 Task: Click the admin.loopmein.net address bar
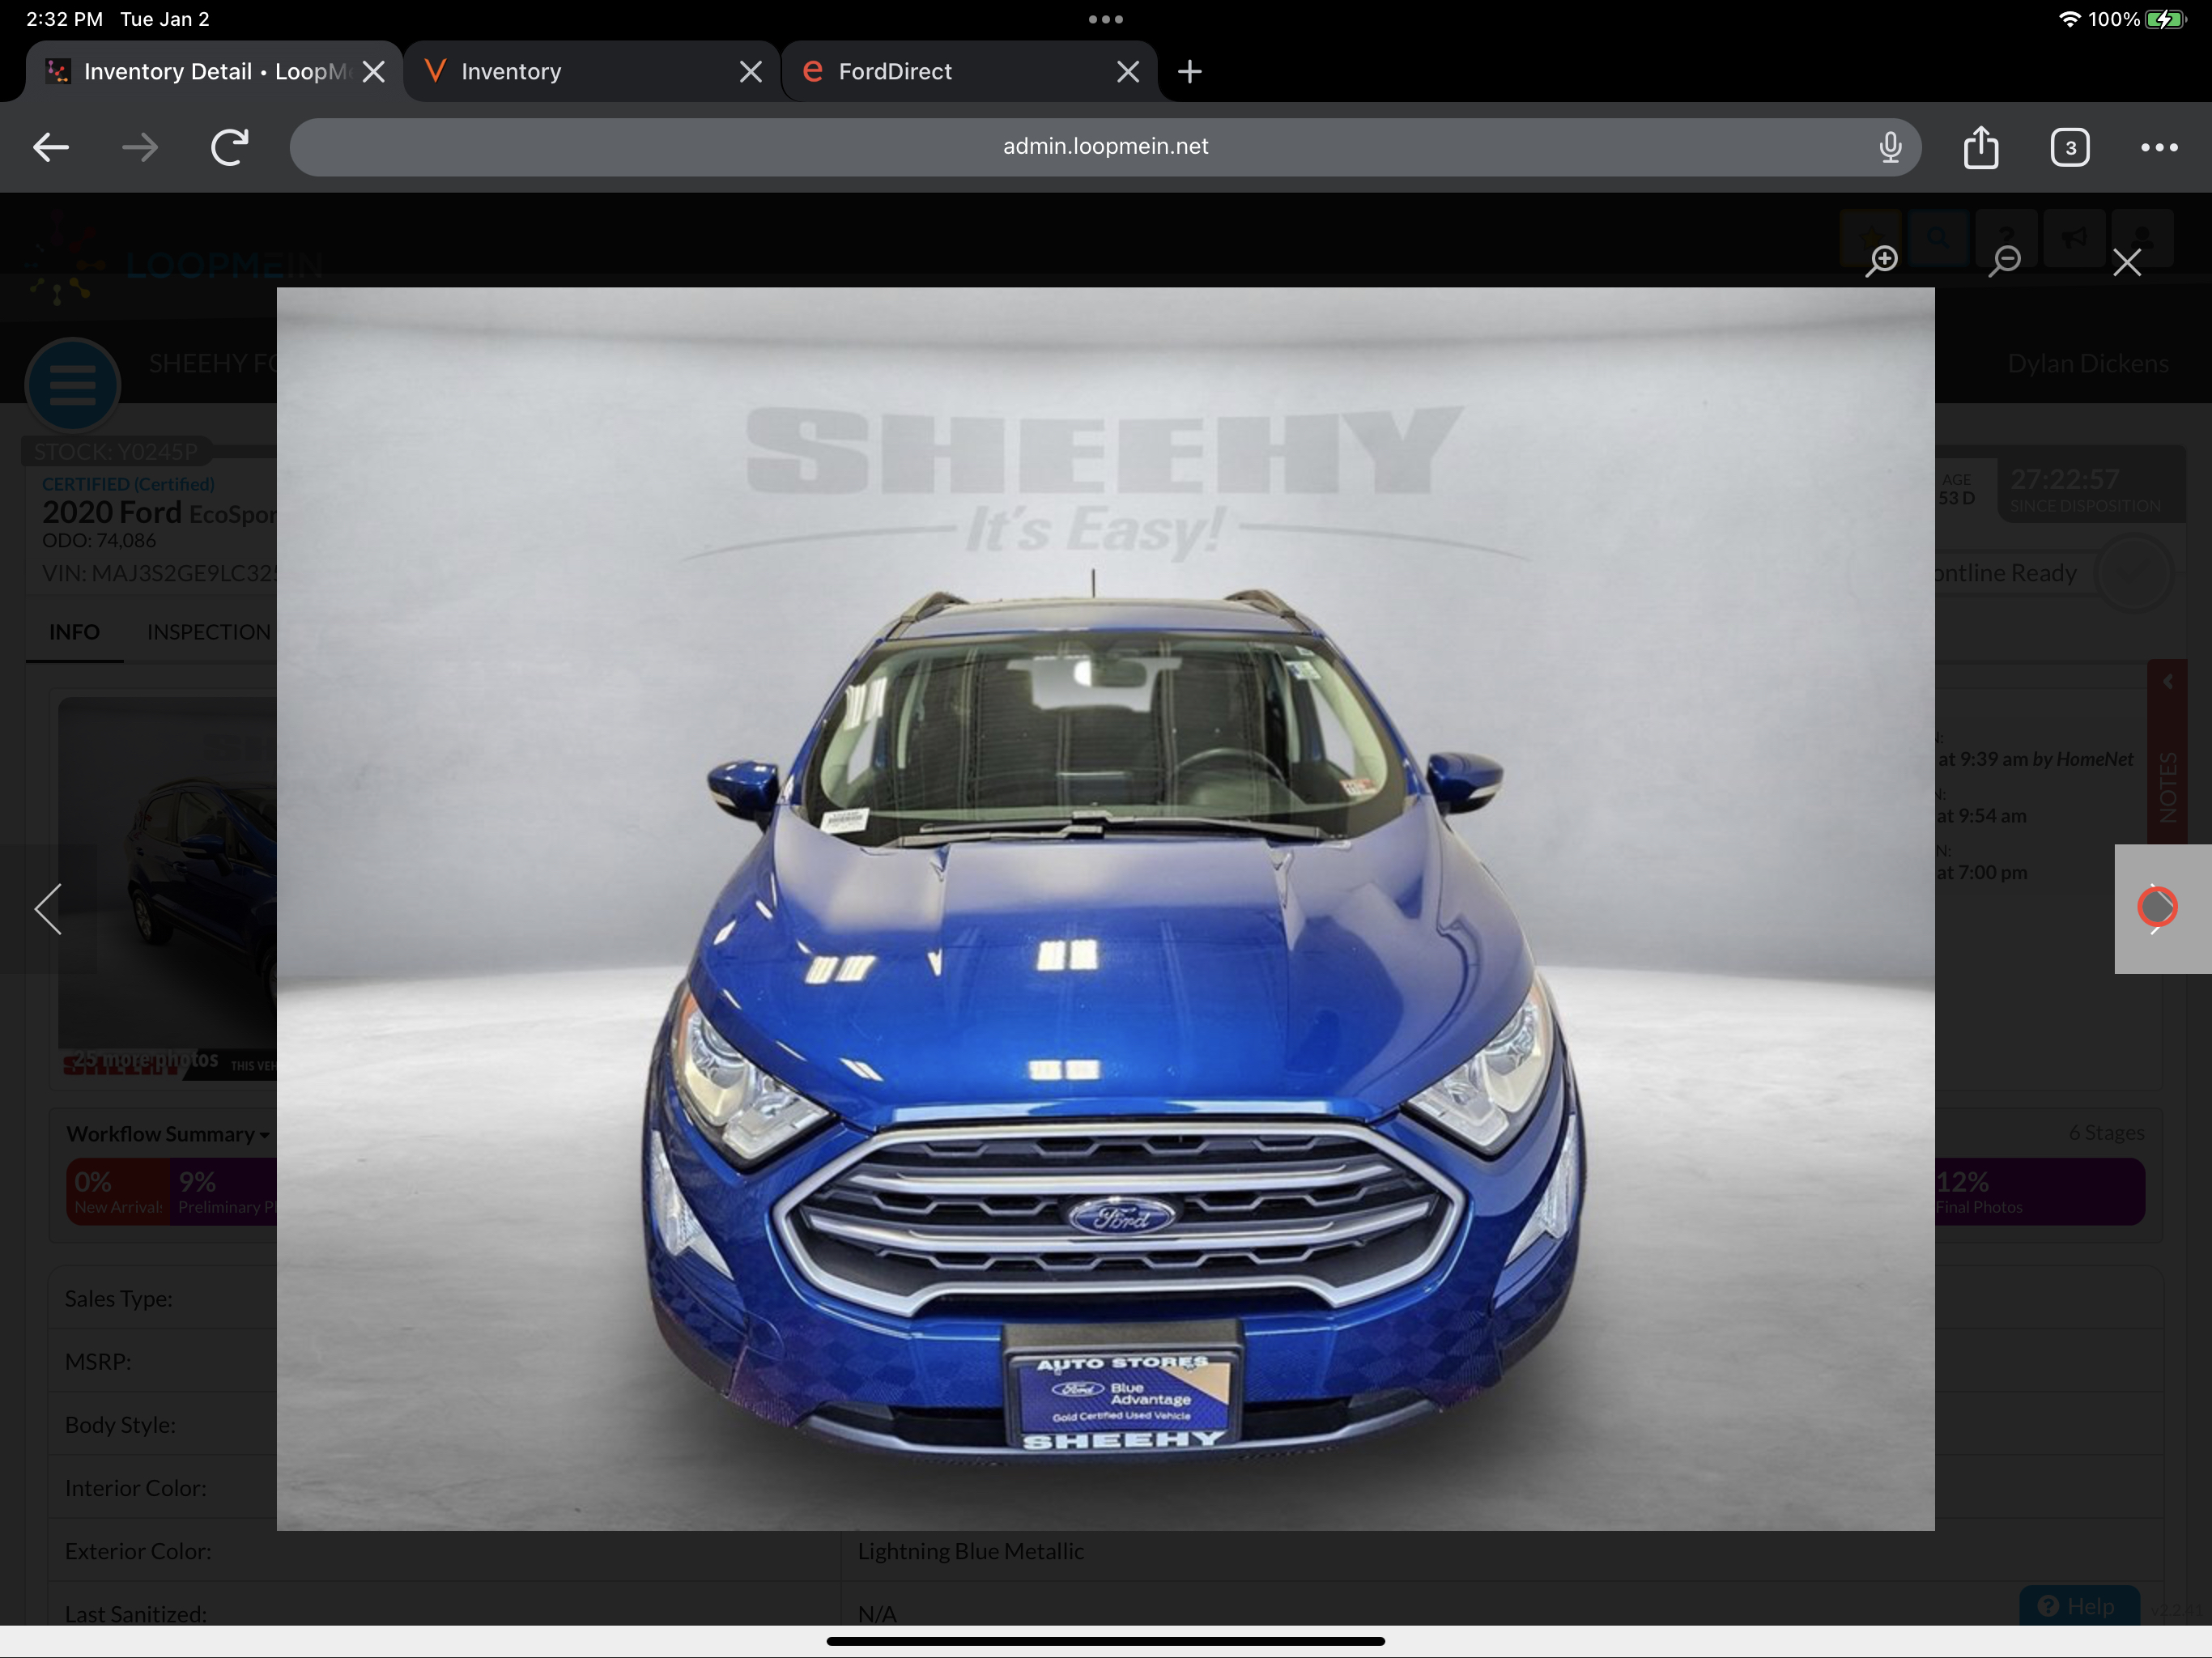(x=1105, y=147)
